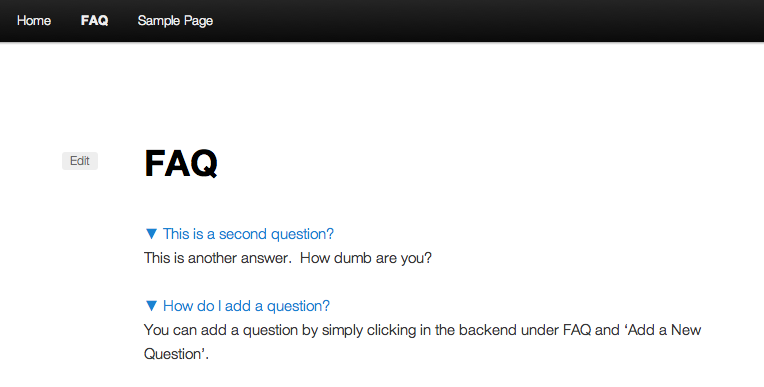The height and width of the screenshot is (387, 764).
Task: Click the word 'Question' on the last answer line
Action: (x=173, y=354)
